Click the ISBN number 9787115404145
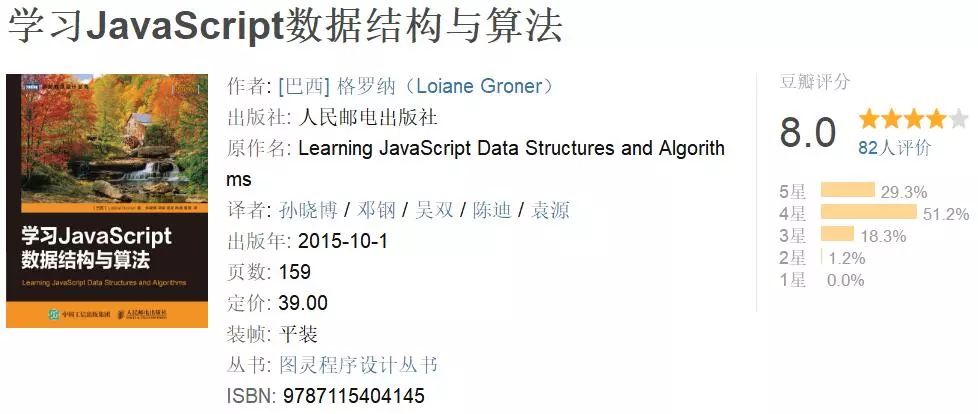Screen dimensions: 978x414 tap(353, 396)
